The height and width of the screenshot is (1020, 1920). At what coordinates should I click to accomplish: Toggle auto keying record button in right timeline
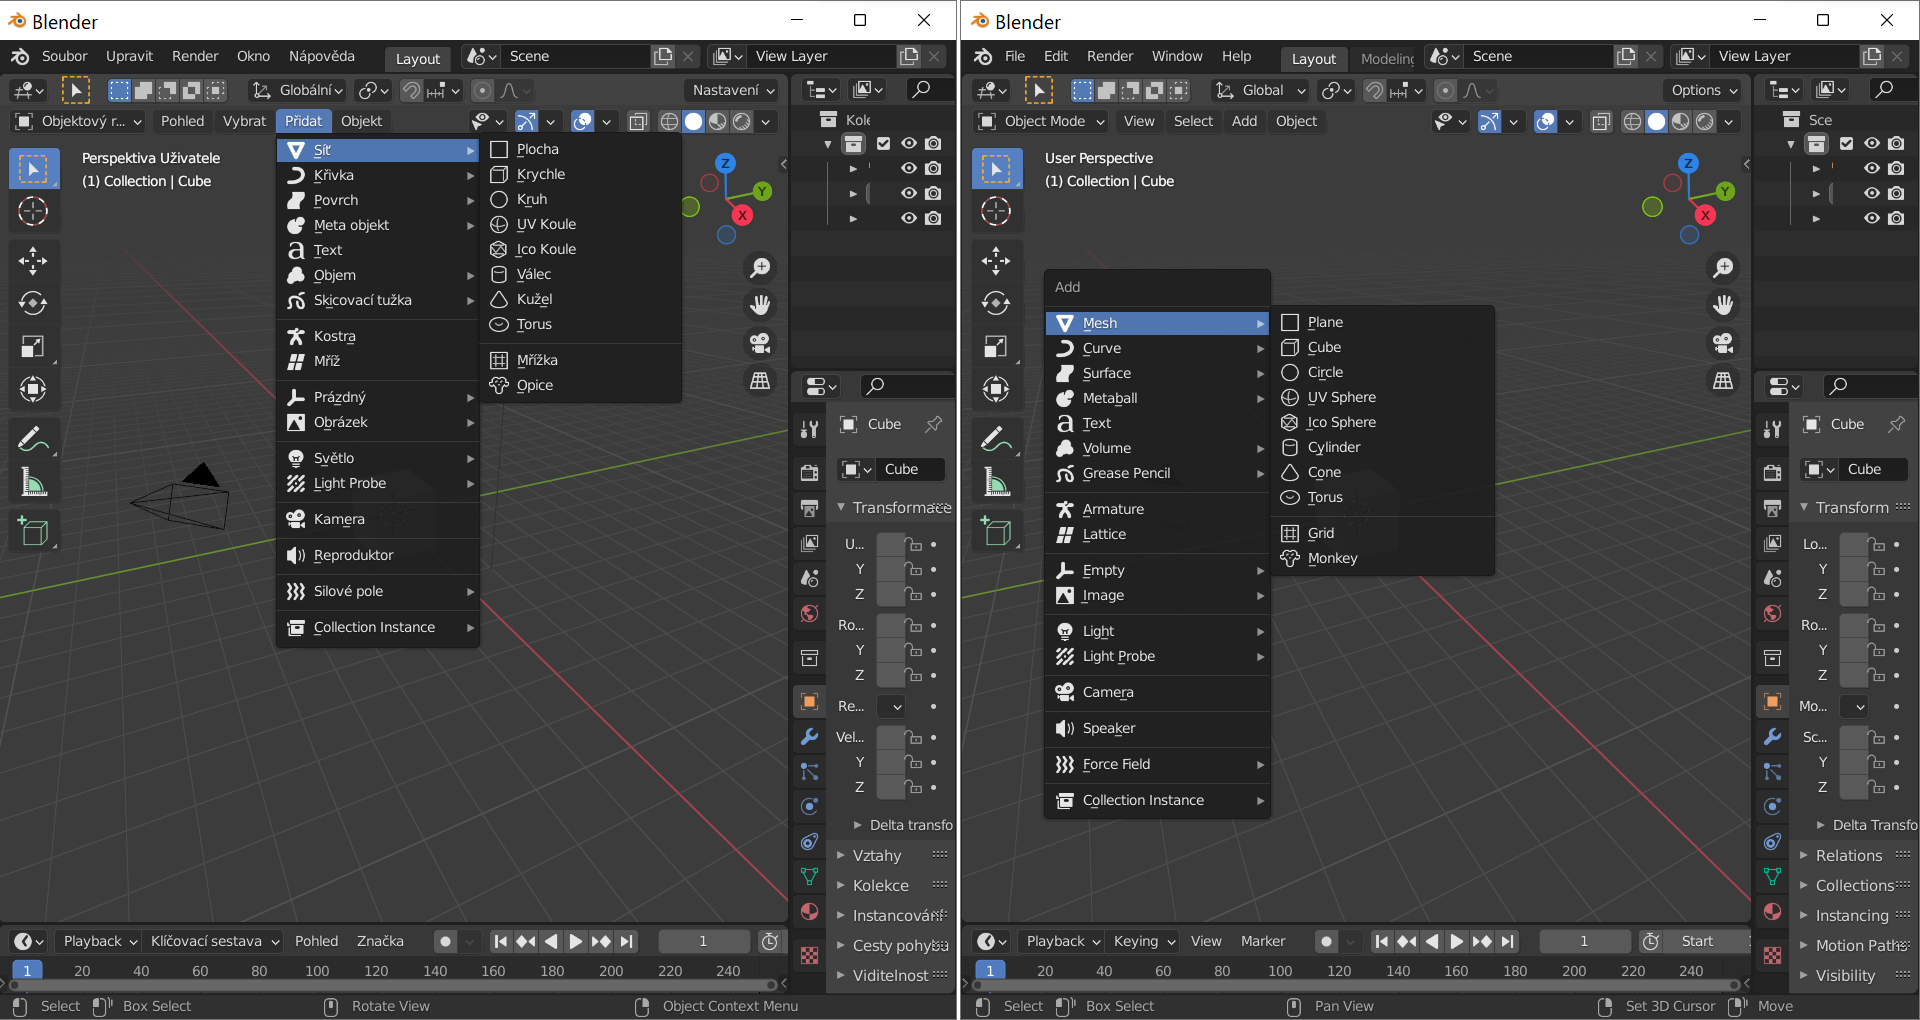click(1326, 941)
